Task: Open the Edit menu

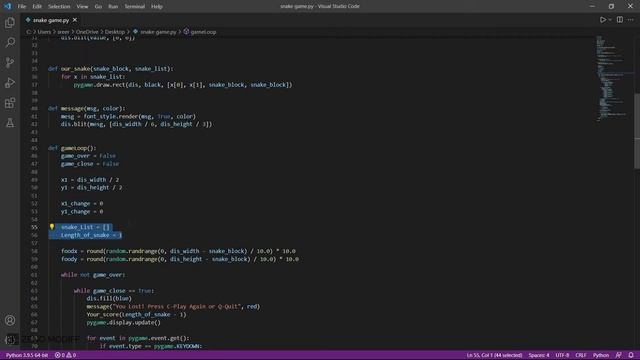Action: coord(37,7)
